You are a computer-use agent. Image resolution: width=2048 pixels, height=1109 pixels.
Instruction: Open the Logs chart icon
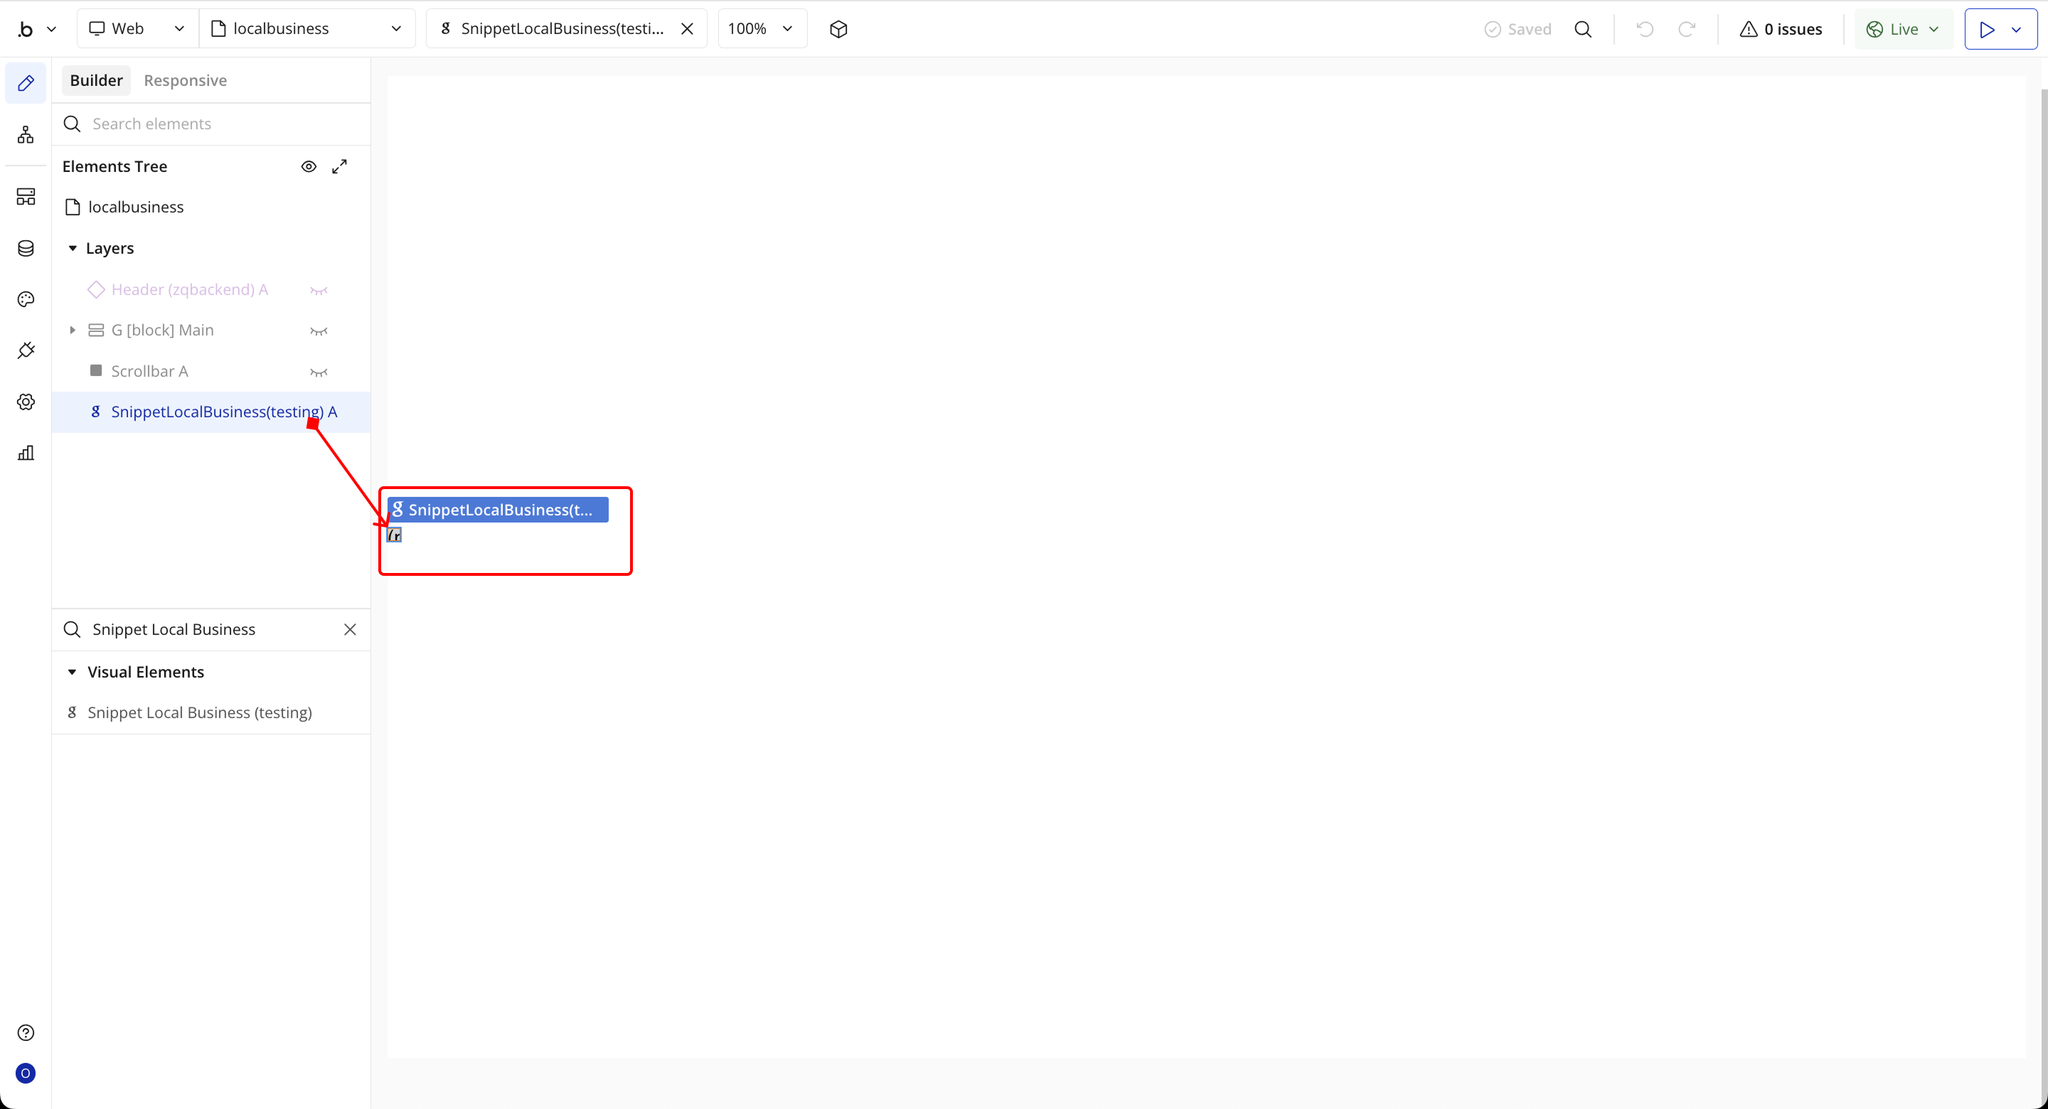point(26,453)
